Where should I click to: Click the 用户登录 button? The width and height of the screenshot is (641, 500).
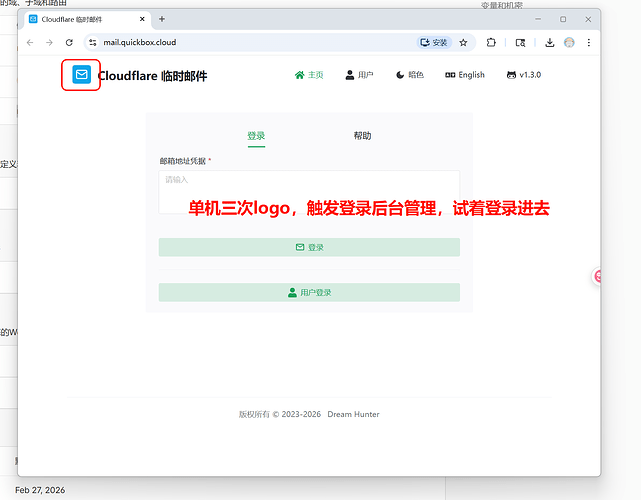coord(309,292)
